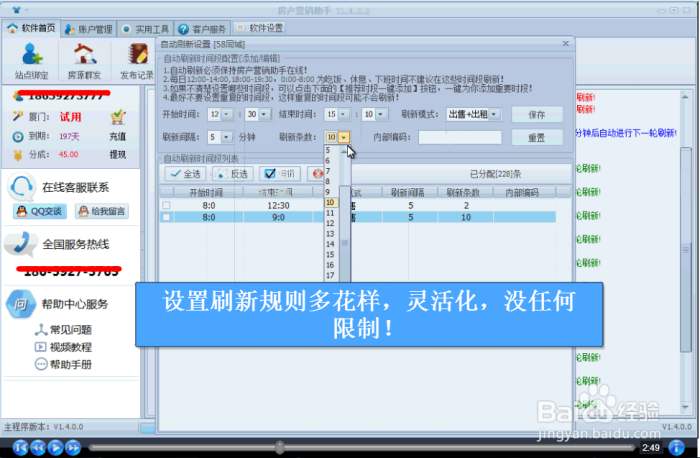Fast-forward the video in the player
The width and height of the screenshot is (700, 458).
click(72, 447)
